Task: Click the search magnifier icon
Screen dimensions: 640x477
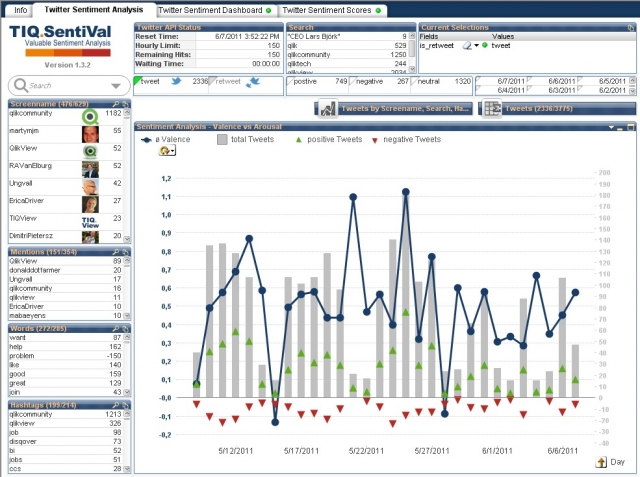Action: 20,85
